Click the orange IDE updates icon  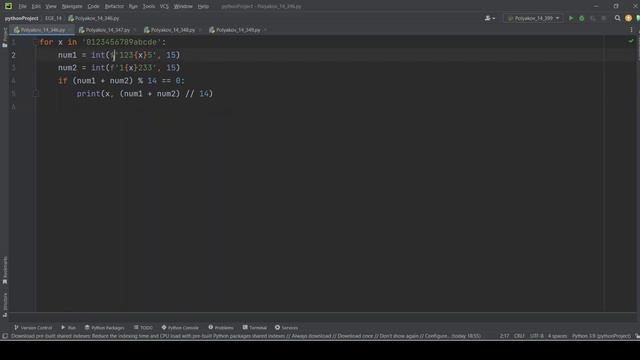628,18
